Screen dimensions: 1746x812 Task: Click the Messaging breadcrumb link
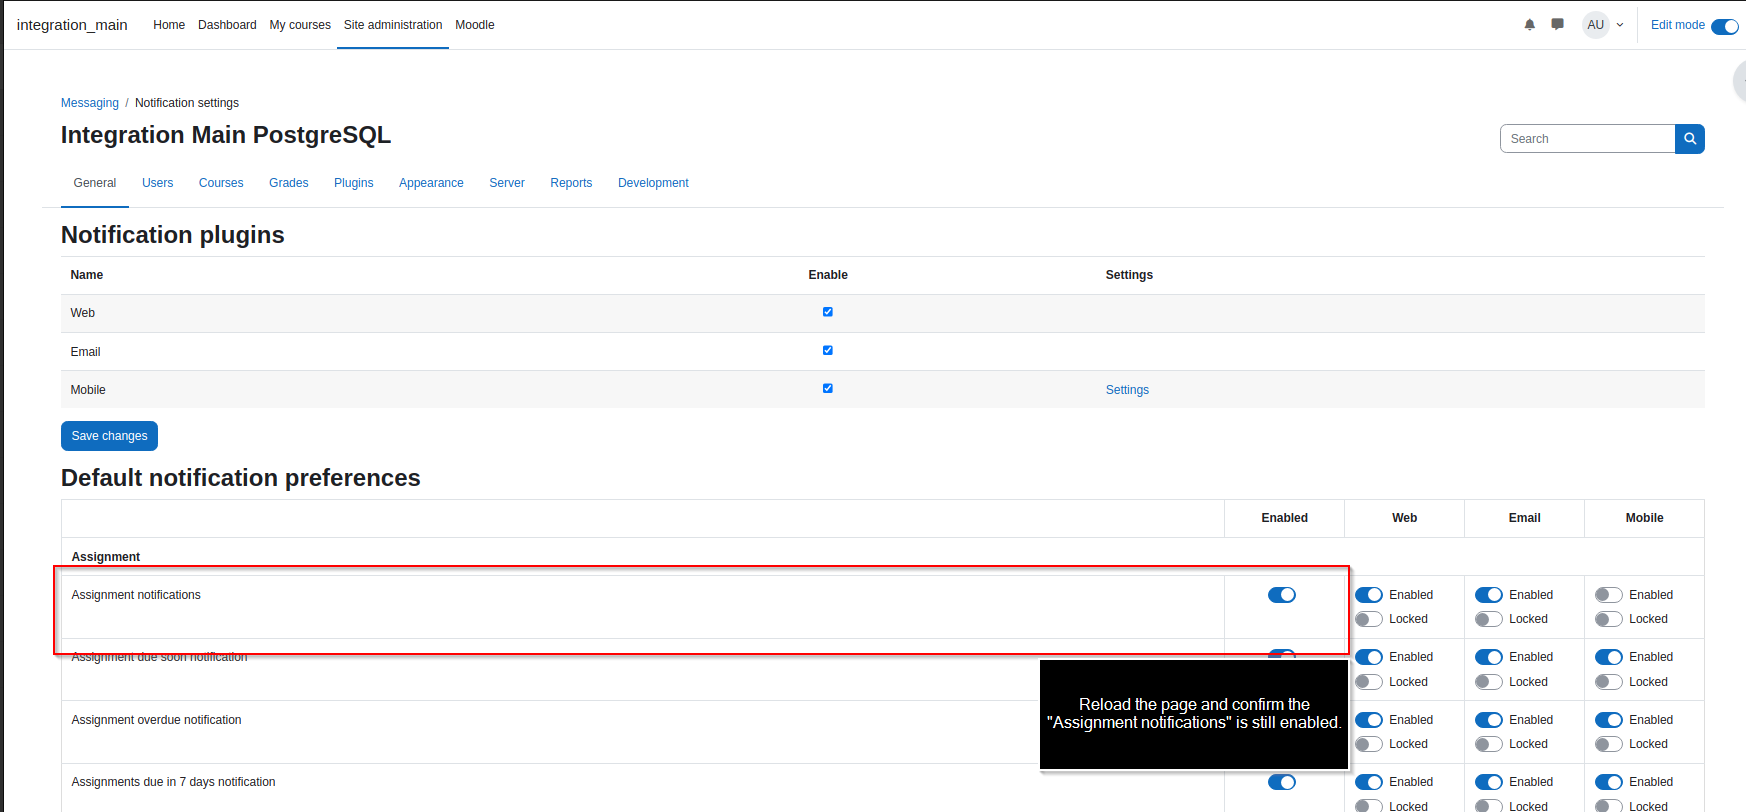pos(90,103)
